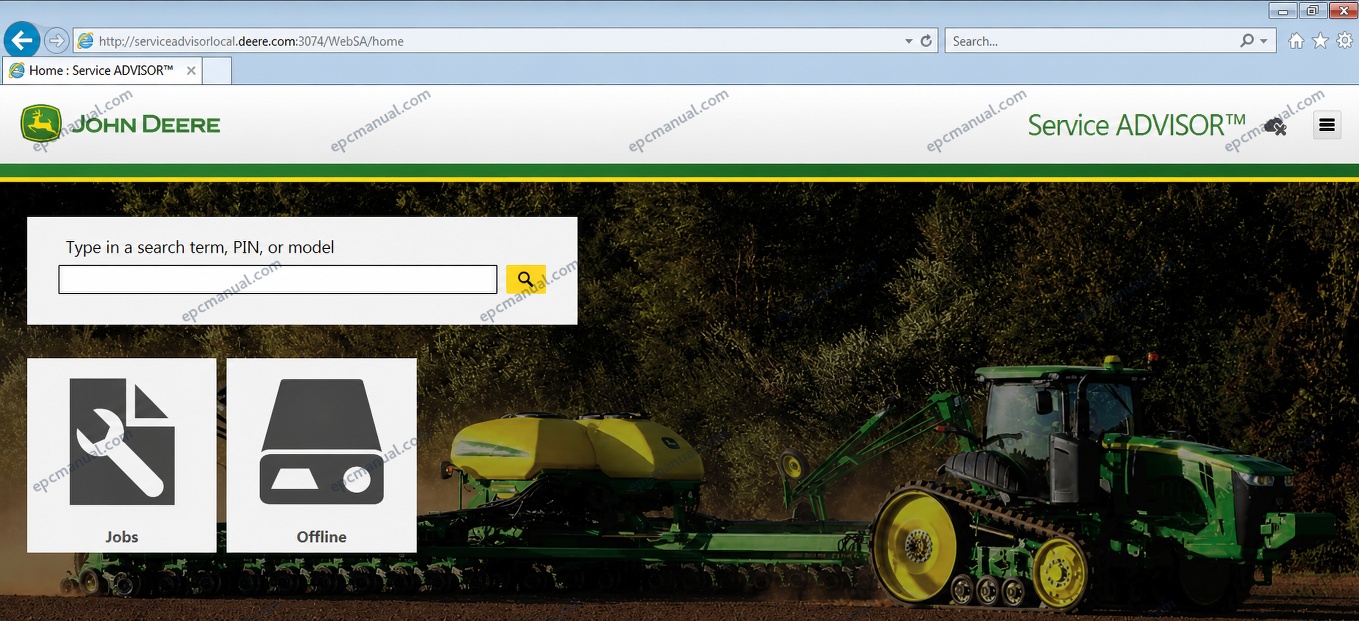1359x621 pixels.
Task: Click the yellow search magnifier button
Action: (526, 279)
